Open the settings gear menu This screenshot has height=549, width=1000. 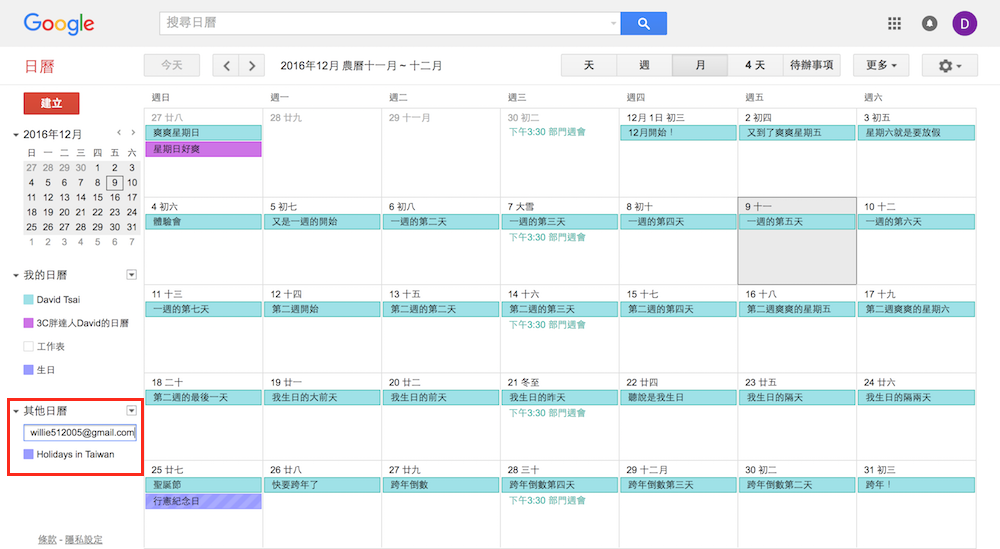[x=949, y=66]
